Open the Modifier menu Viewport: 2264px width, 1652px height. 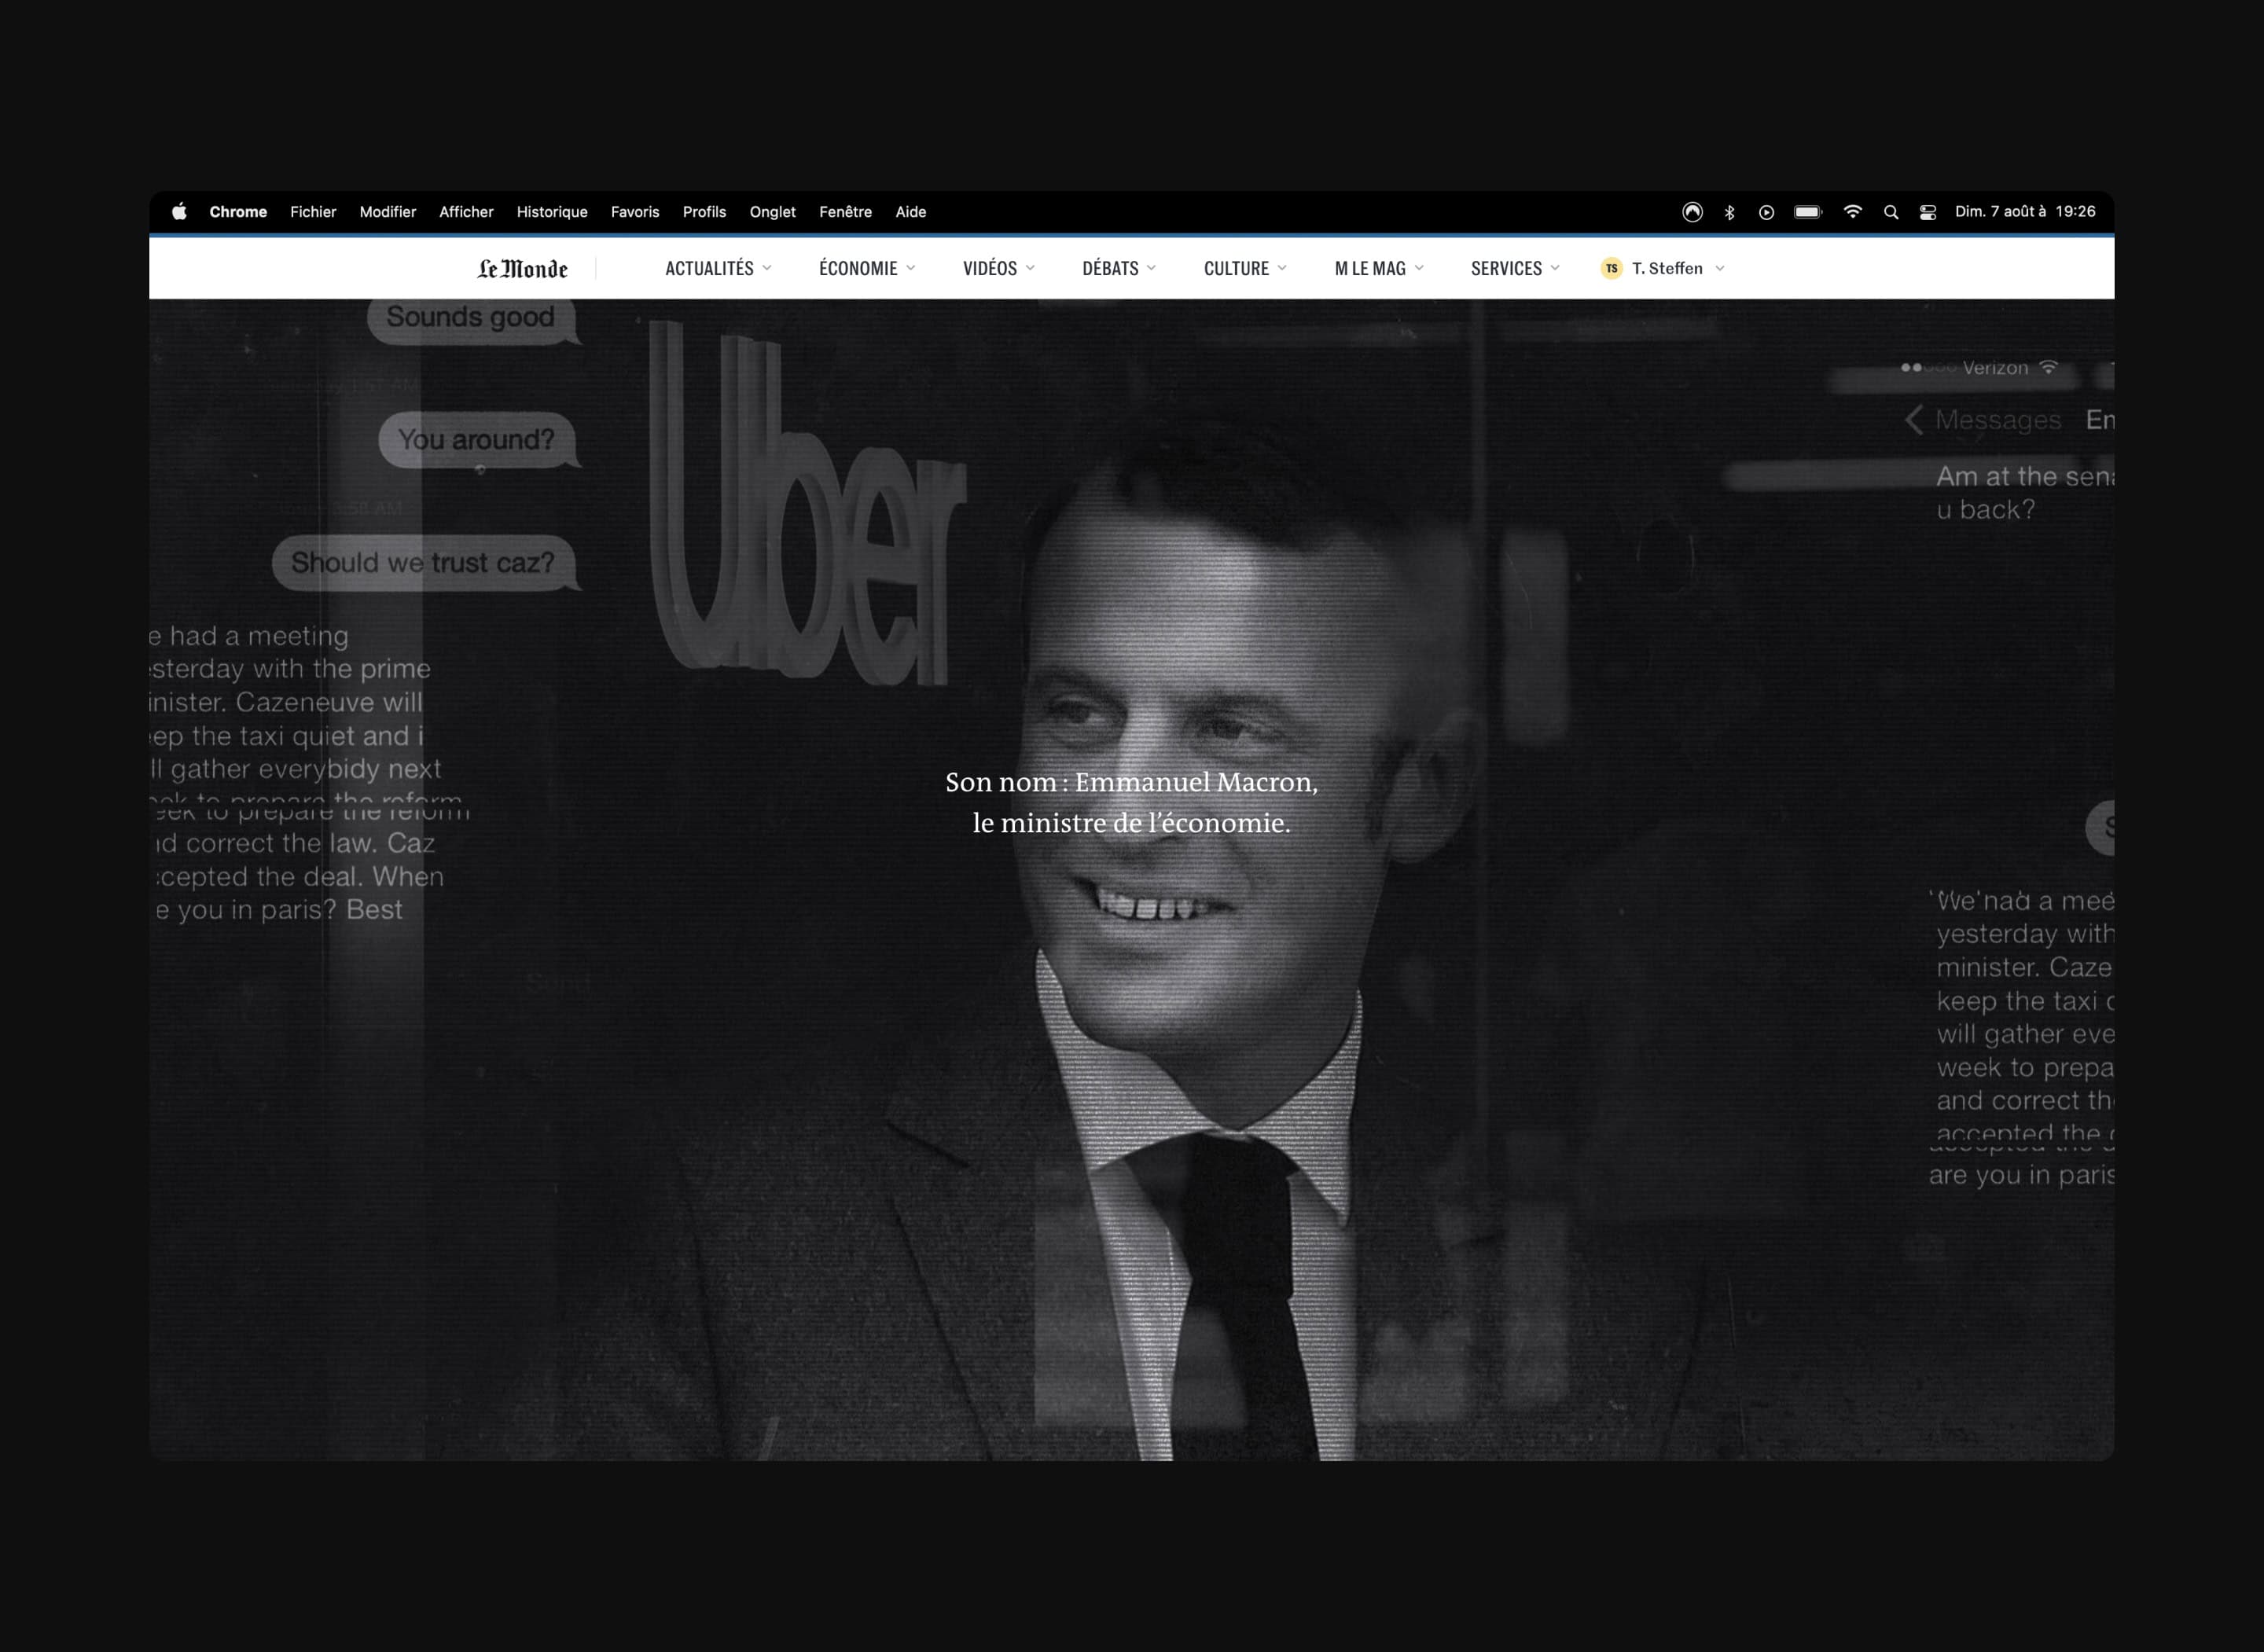(x=388, y=212)
